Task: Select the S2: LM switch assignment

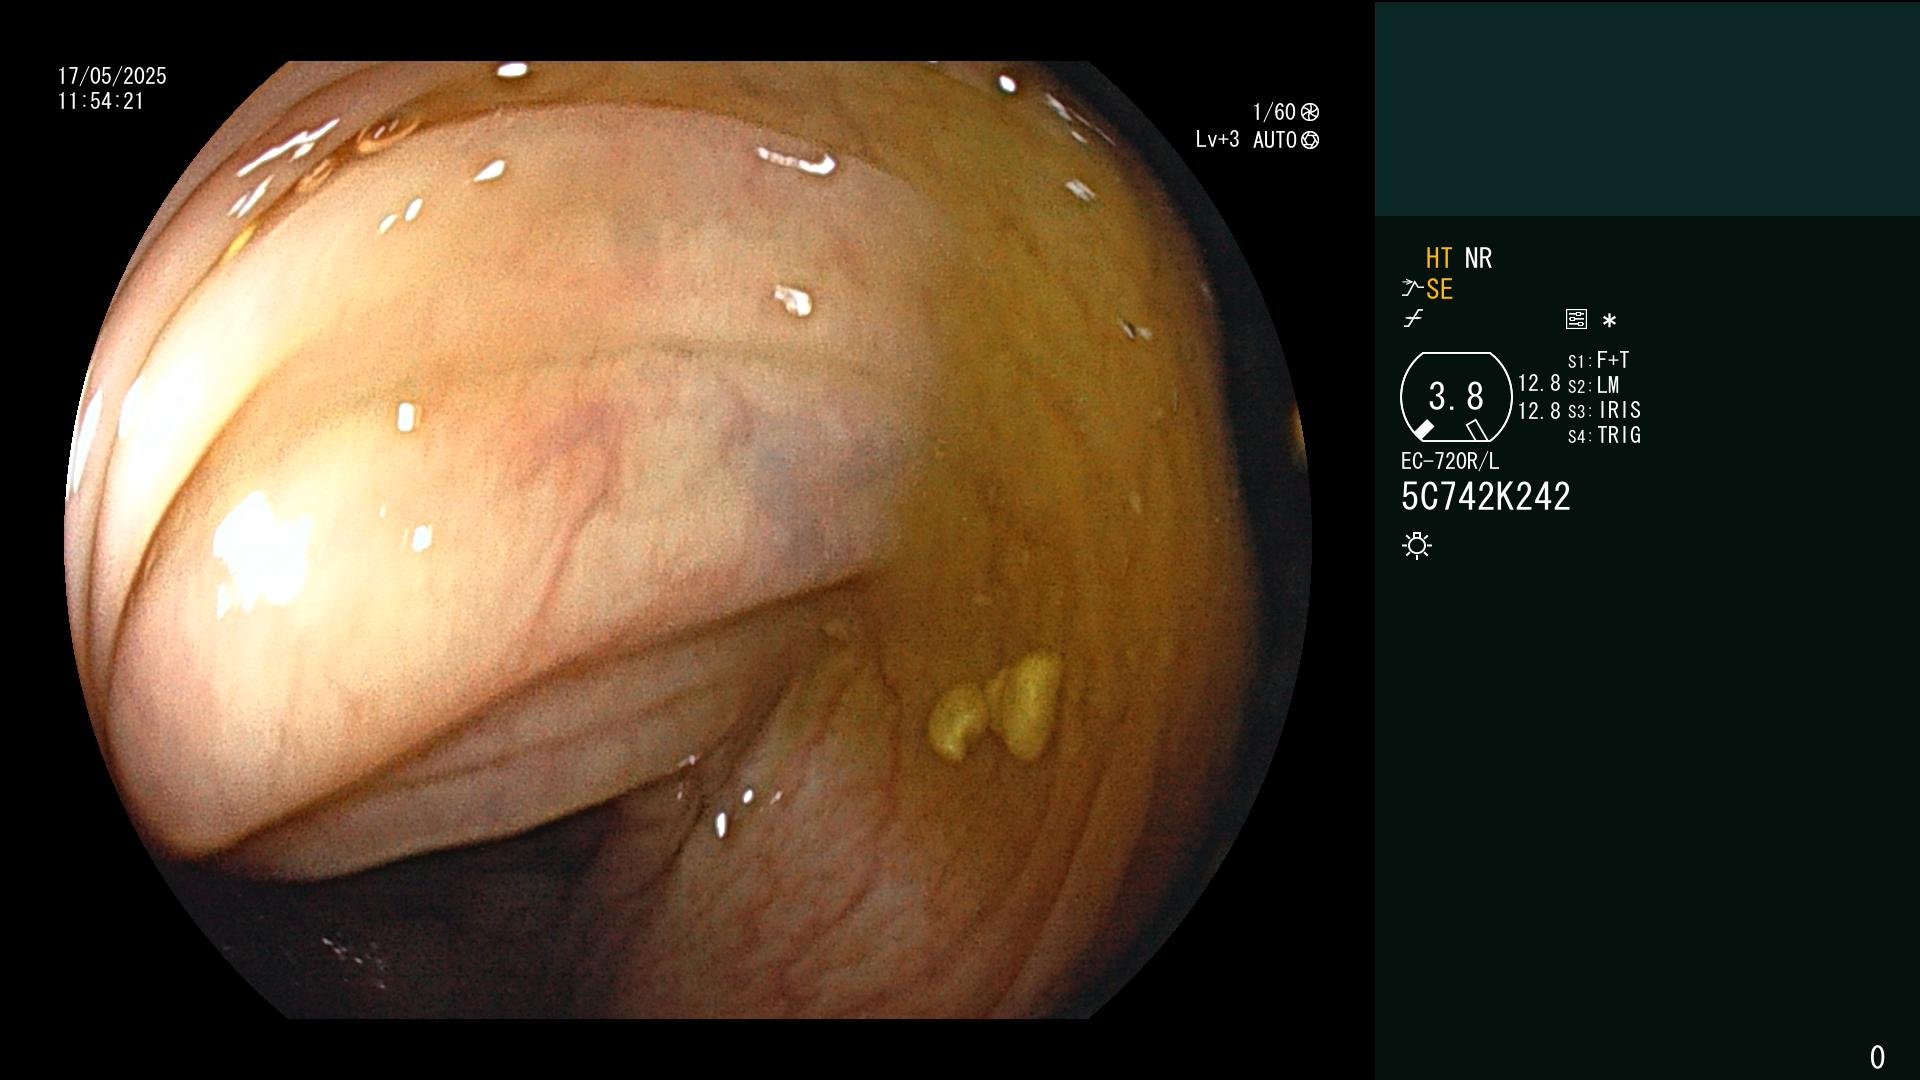Action: [1594, 386]
